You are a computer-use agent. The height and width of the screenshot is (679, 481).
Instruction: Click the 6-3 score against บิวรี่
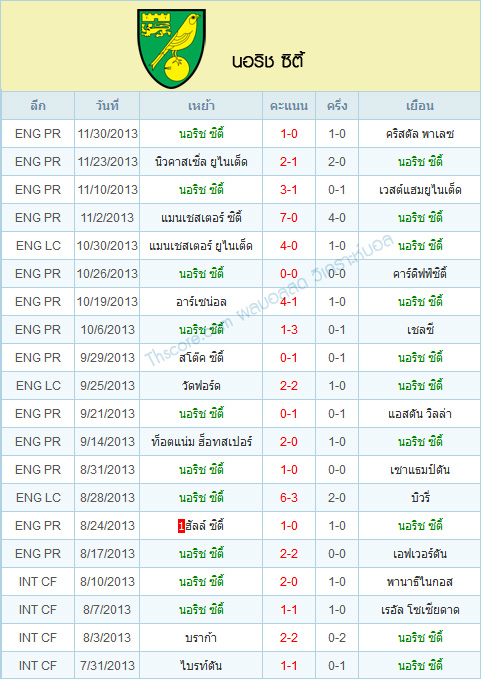[289, 498]
